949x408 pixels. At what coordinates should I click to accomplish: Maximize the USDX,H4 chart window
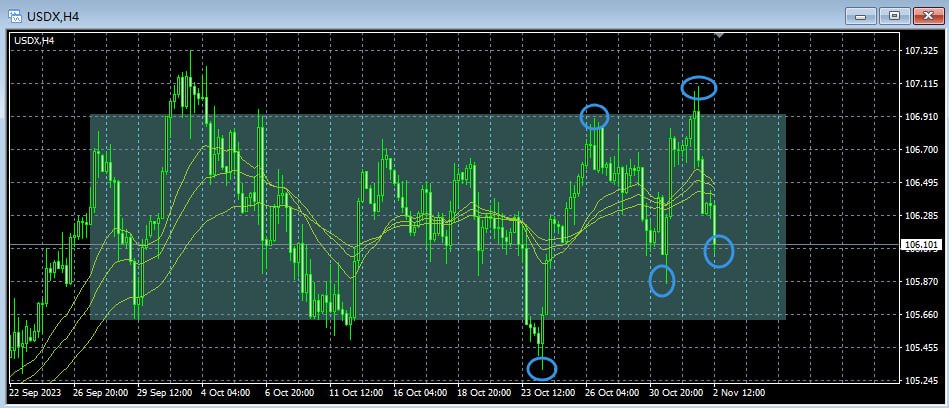(x=894, y=15)
